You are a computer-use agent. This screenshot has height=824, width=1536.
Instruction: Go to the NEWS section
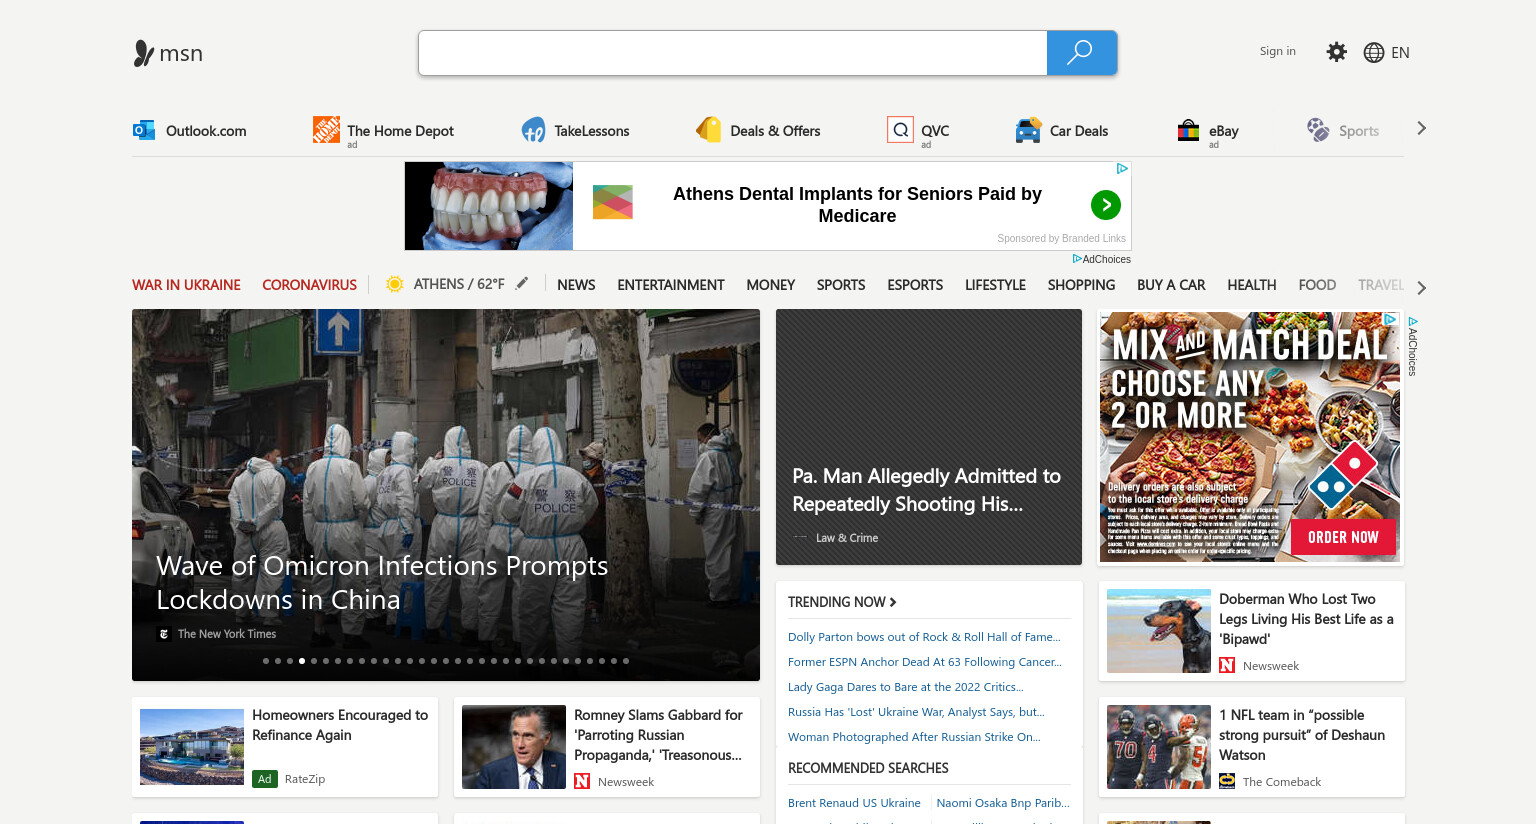[576, 285]
